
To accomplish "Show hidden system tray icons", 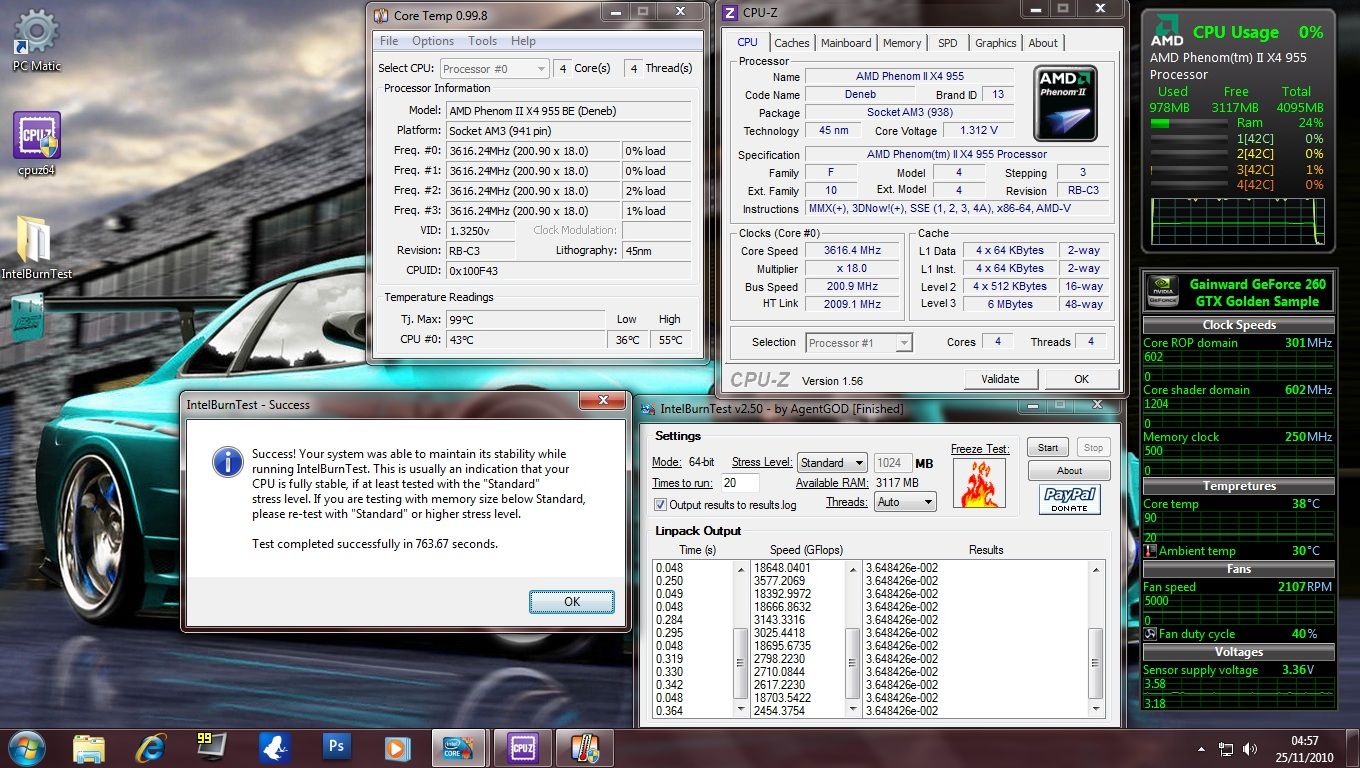I will [x=1202, y=748].
